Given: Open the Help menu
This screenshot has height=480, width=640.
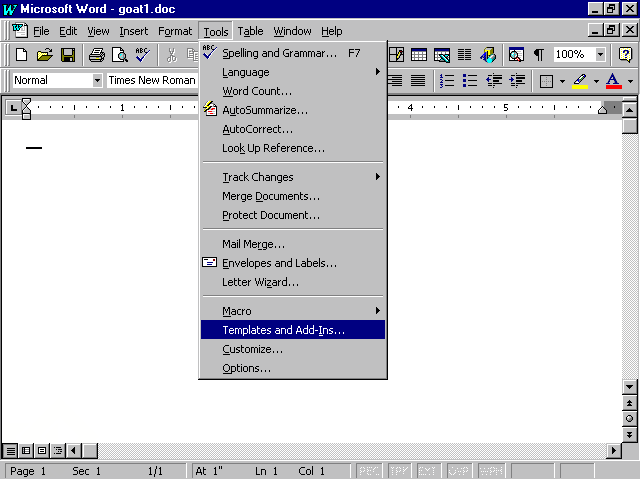Looking at the screenshot, I should [331, 31].
